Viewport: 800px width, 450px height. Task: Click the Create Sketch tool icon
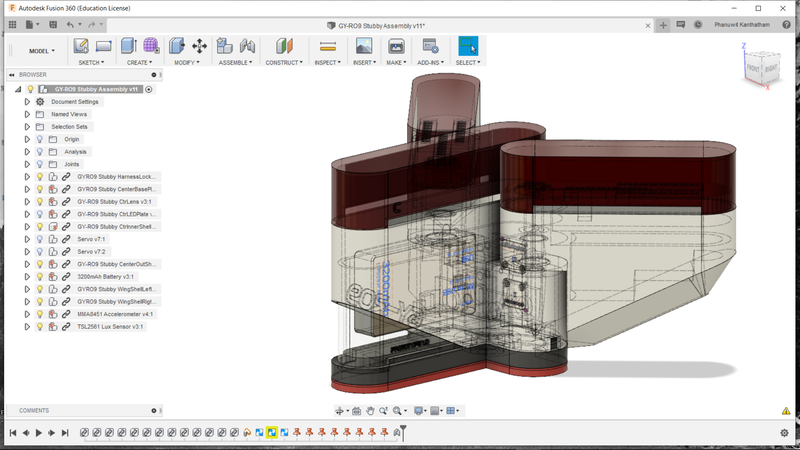point(81,46)
